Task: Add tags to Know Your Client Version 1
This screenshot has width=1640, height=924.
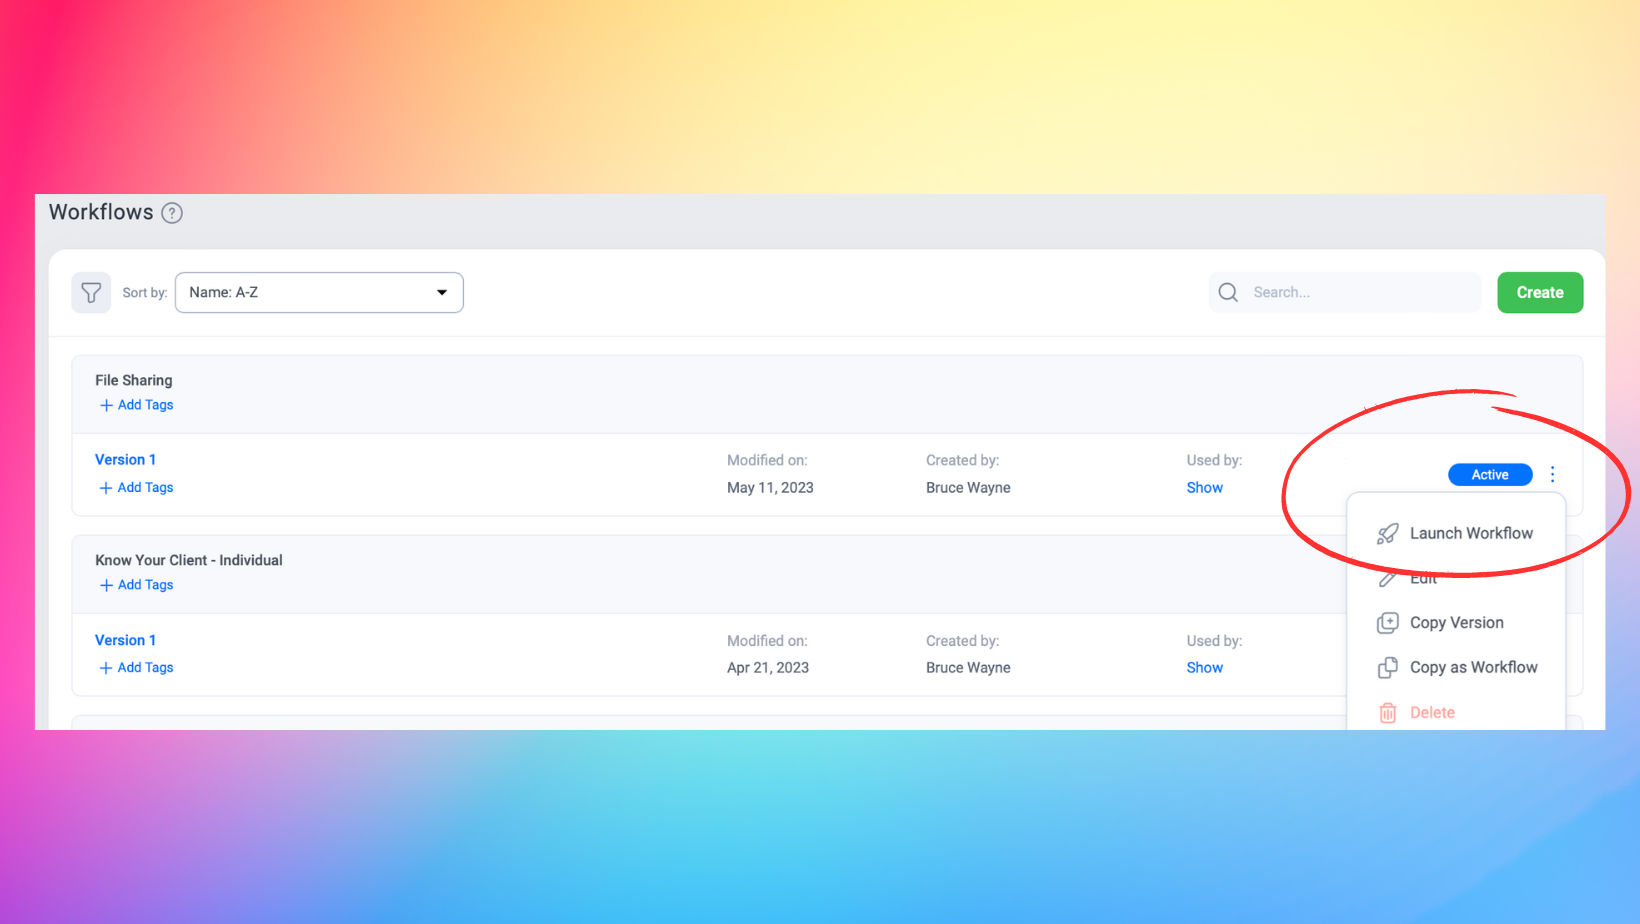Action: [x=135, y=667]
